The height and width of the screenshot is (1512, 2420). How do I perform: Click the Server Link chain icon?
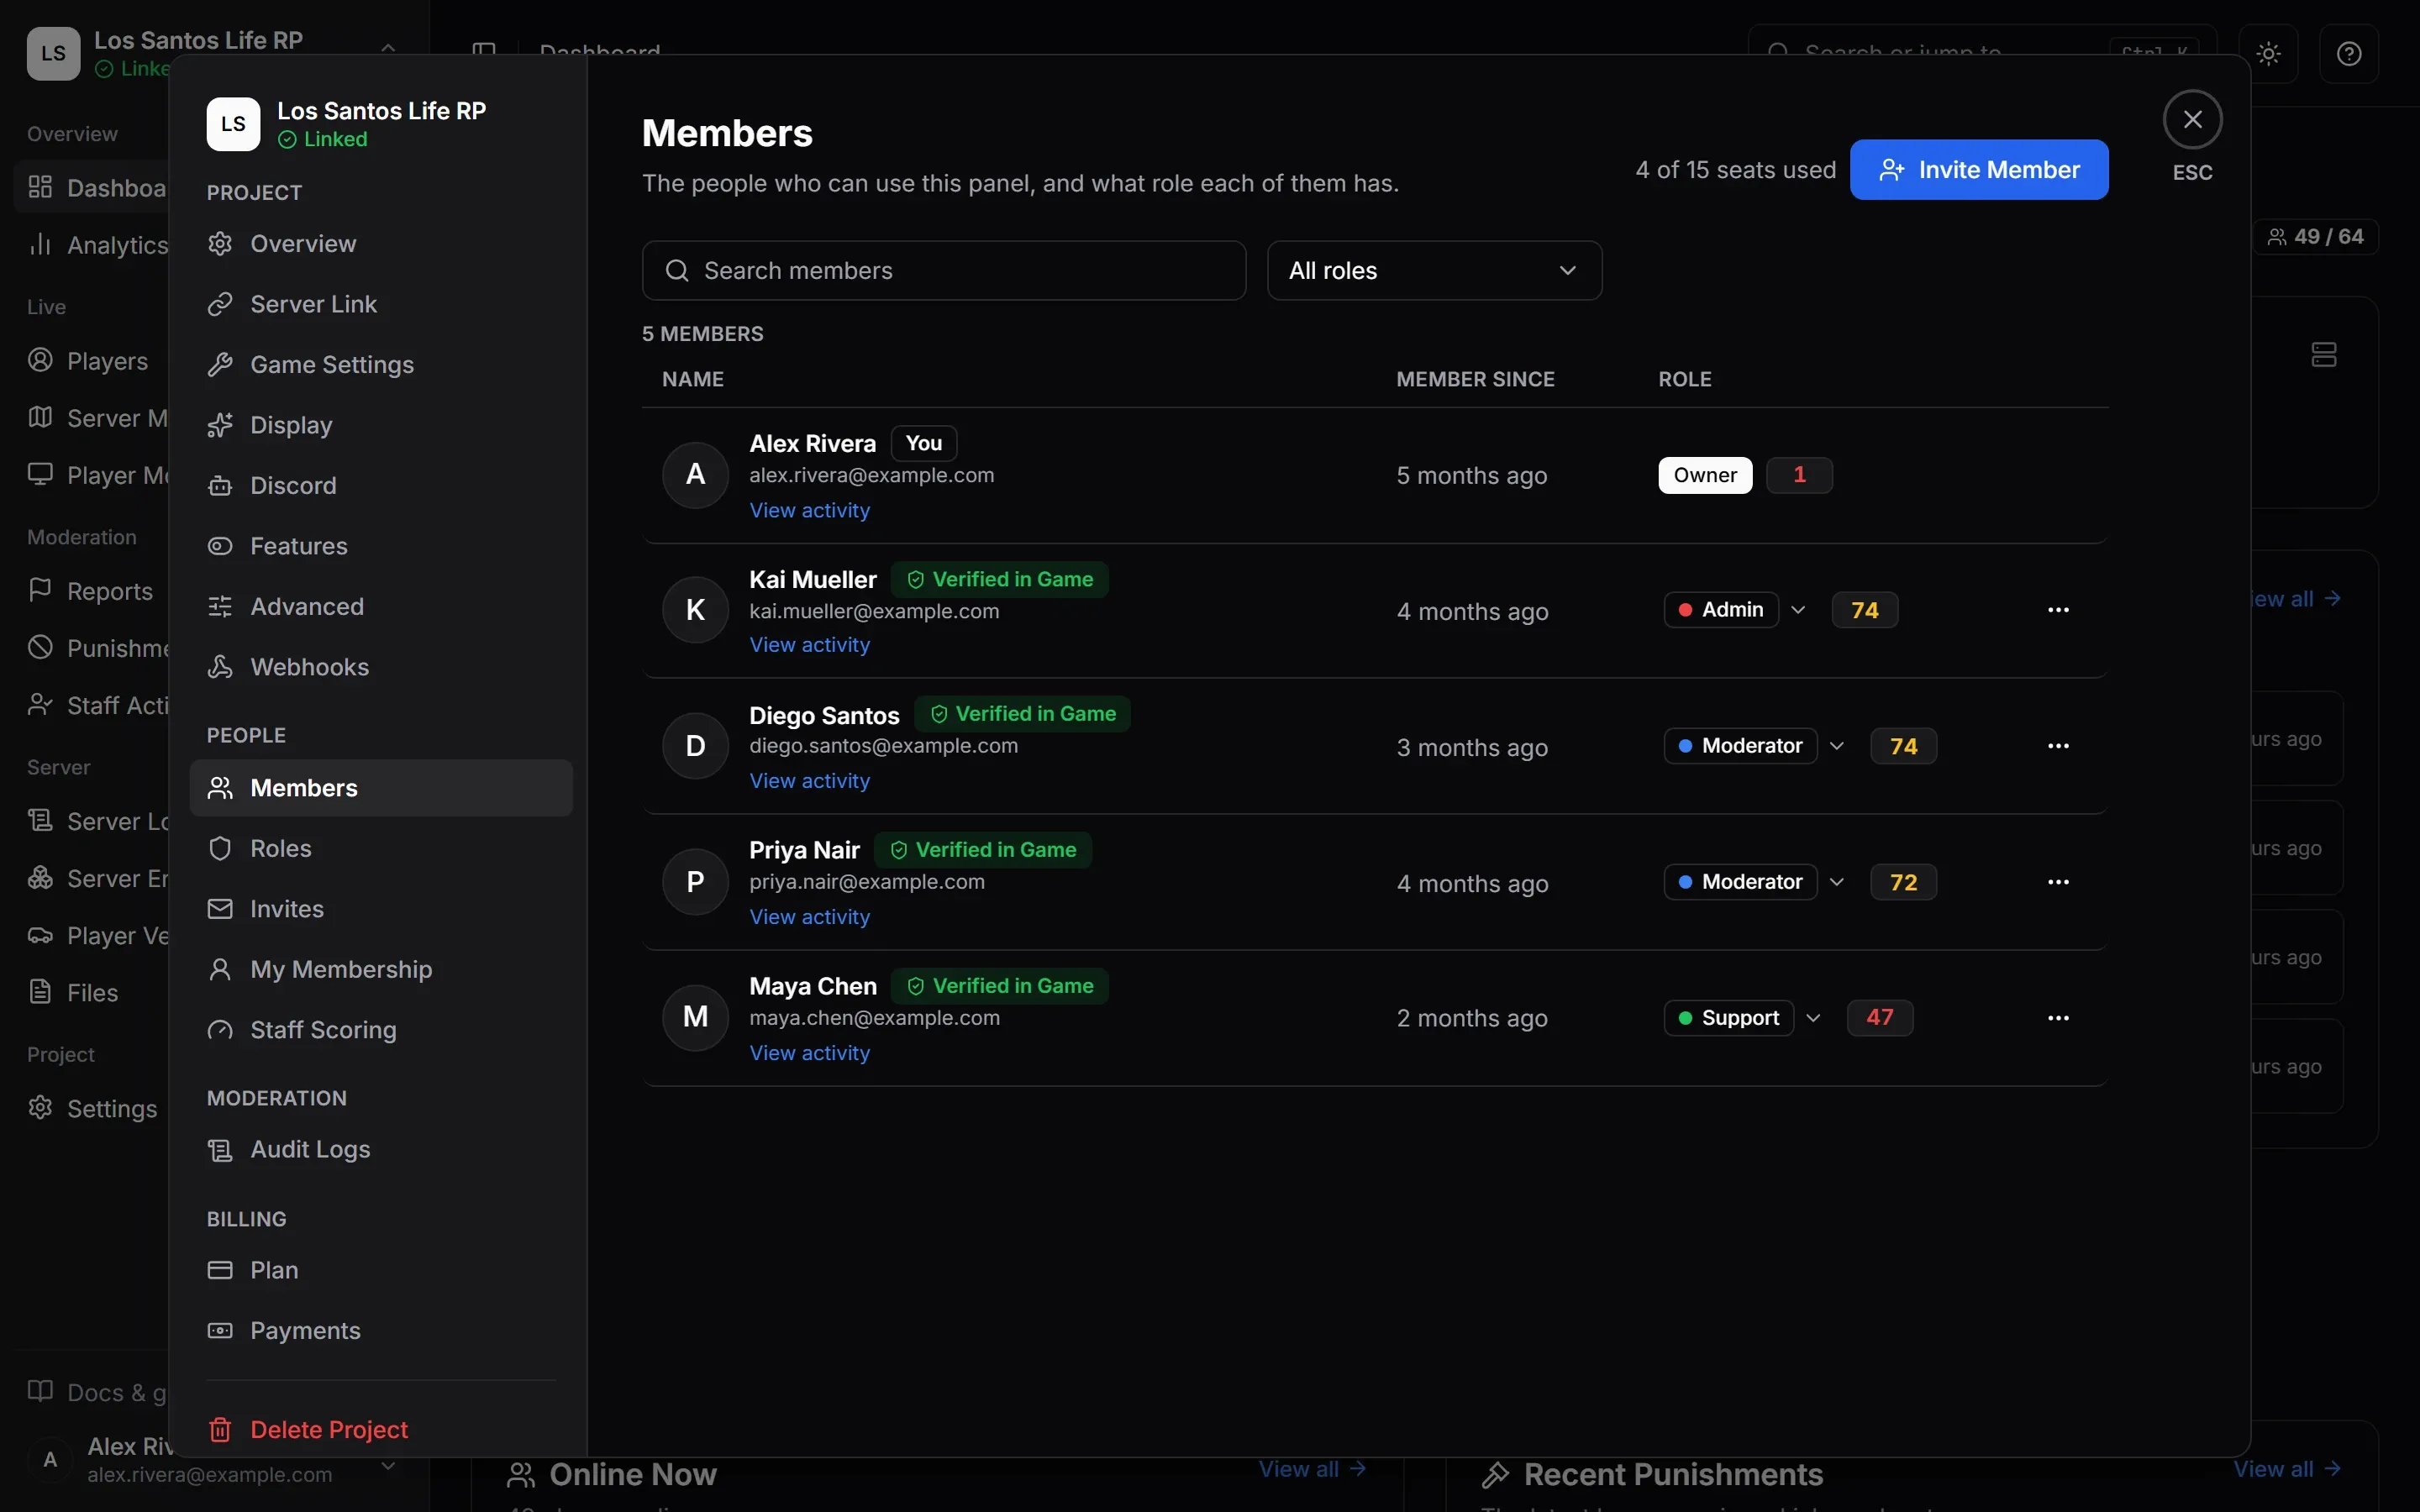pos(220,304)
